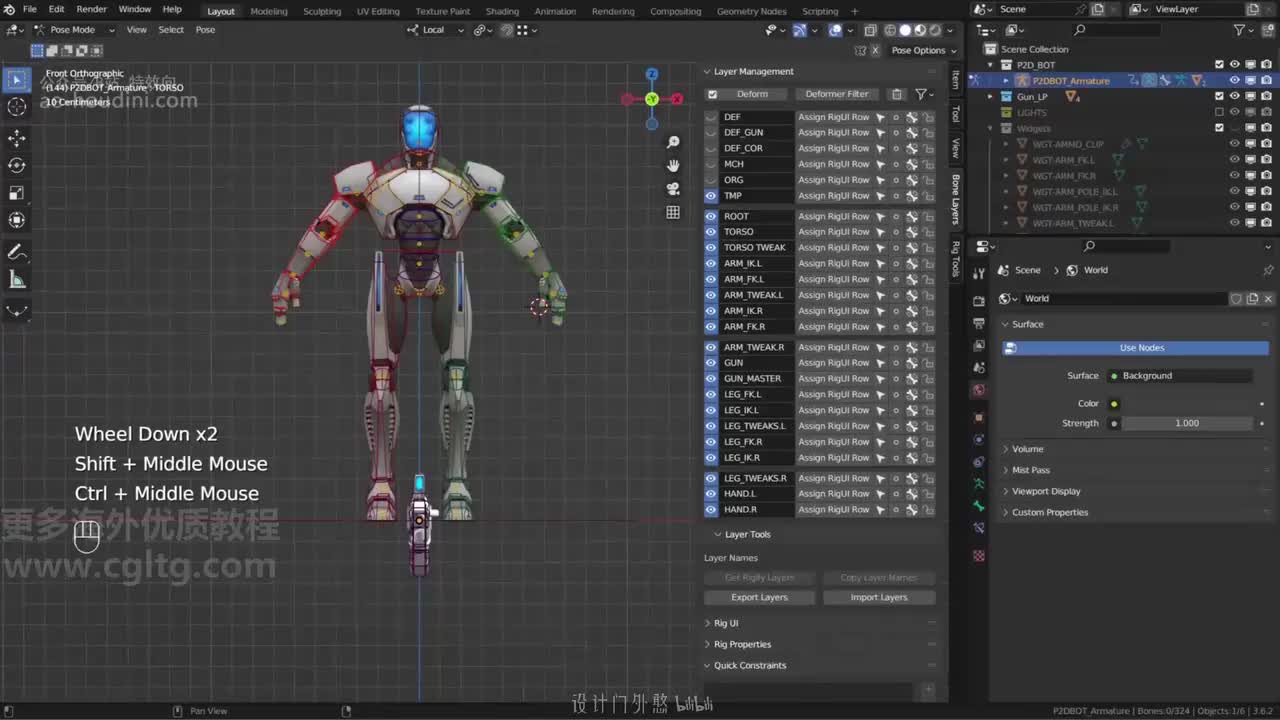
Task: Click the Use Nodes button
Action: coord(1141,348)
